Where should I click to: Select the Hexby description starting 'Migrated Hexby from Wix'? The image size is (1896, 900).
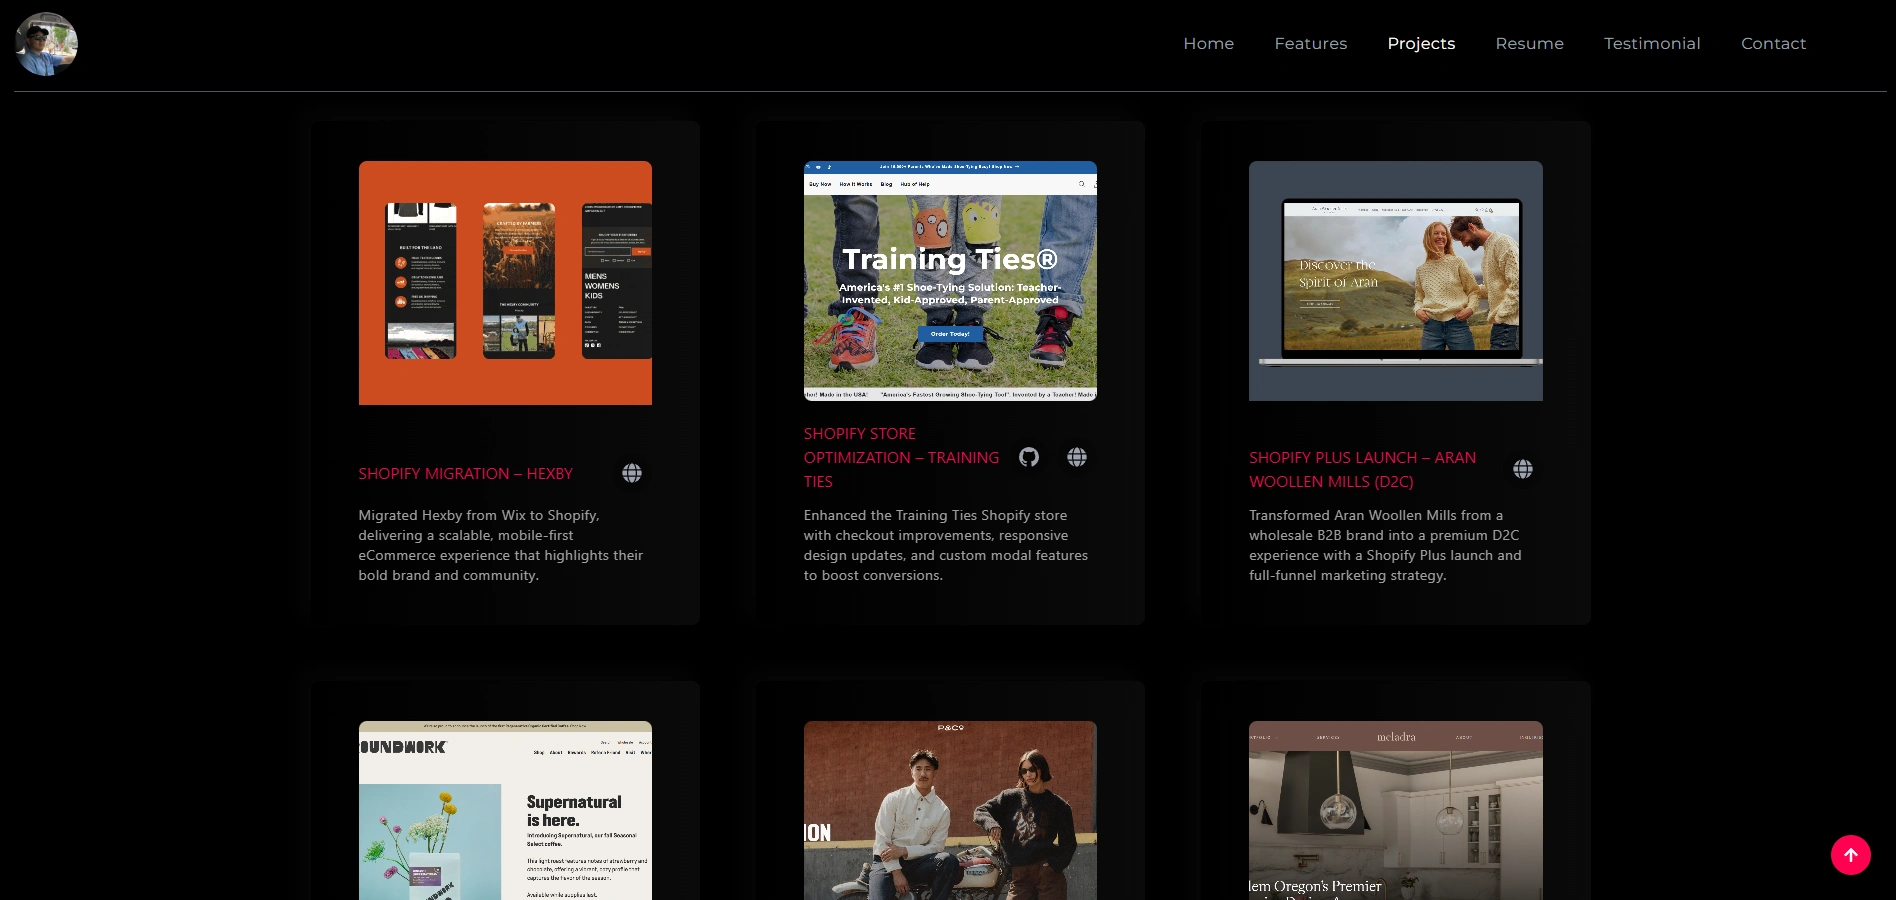[501, 545]
